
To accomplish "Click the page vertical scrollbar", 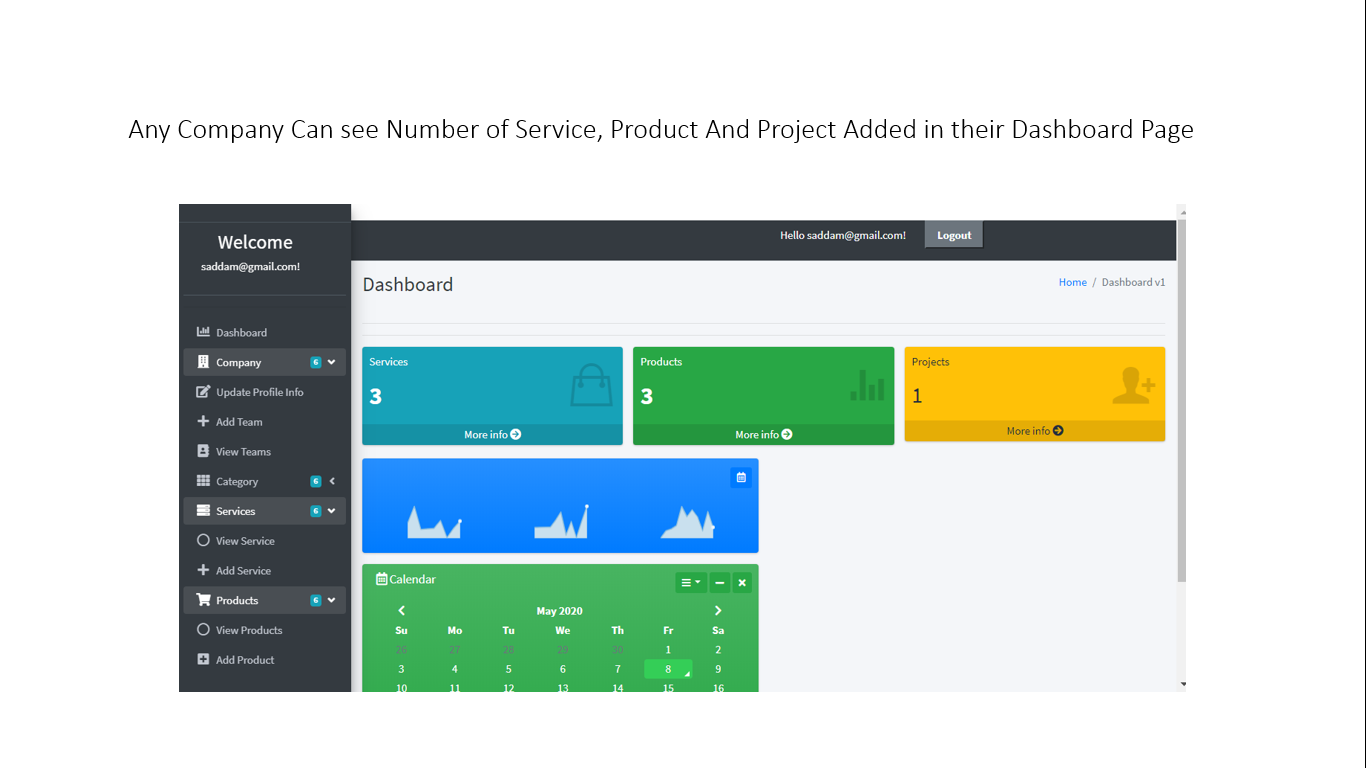I will point(1182,400).
